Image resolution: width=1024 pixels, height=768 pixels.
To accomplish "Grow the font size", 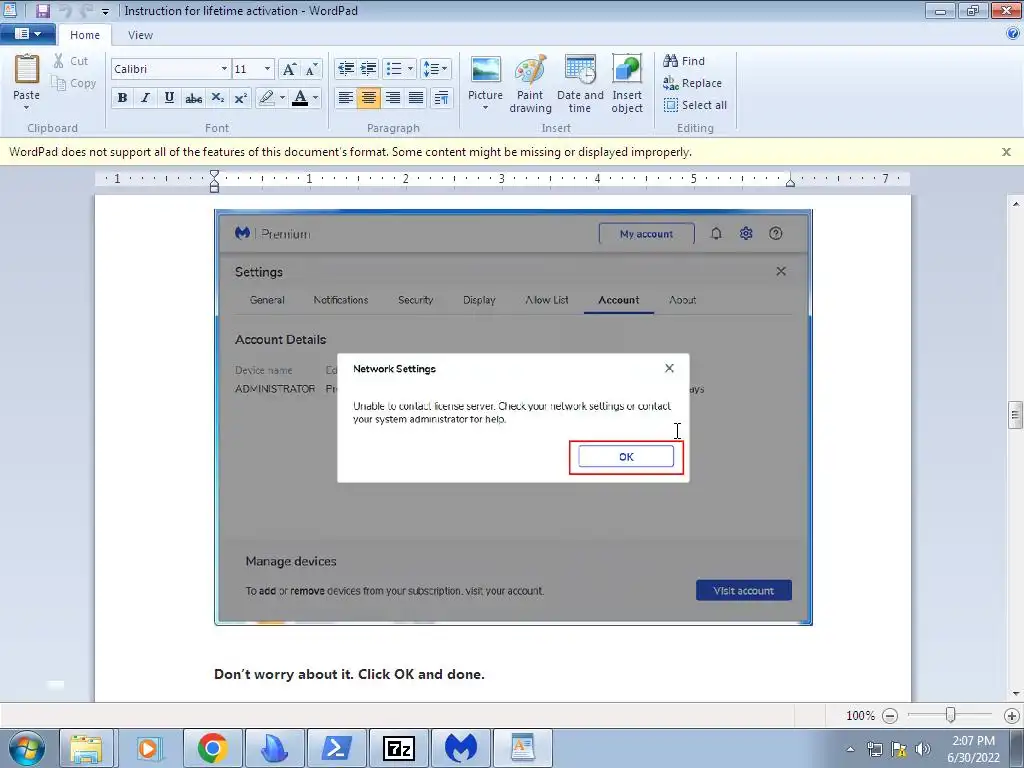I will click(x=289, y=69).
